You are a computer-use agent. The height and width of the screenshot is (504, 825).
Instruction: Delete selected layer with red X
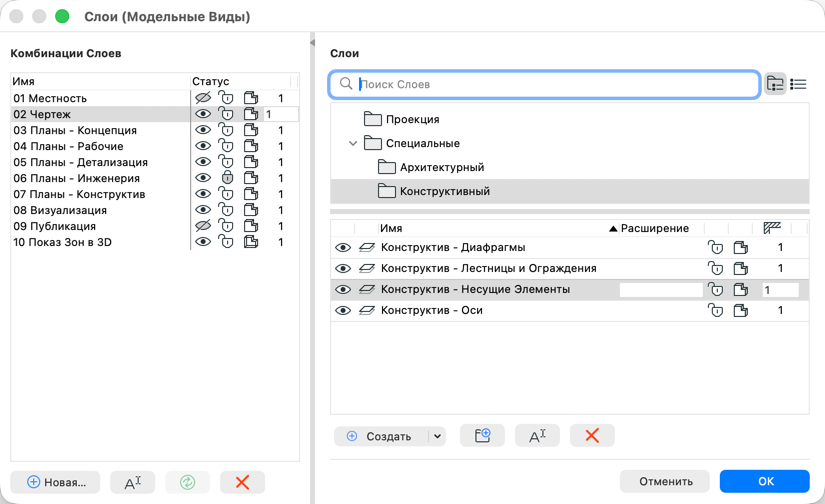tap(592, 436)
